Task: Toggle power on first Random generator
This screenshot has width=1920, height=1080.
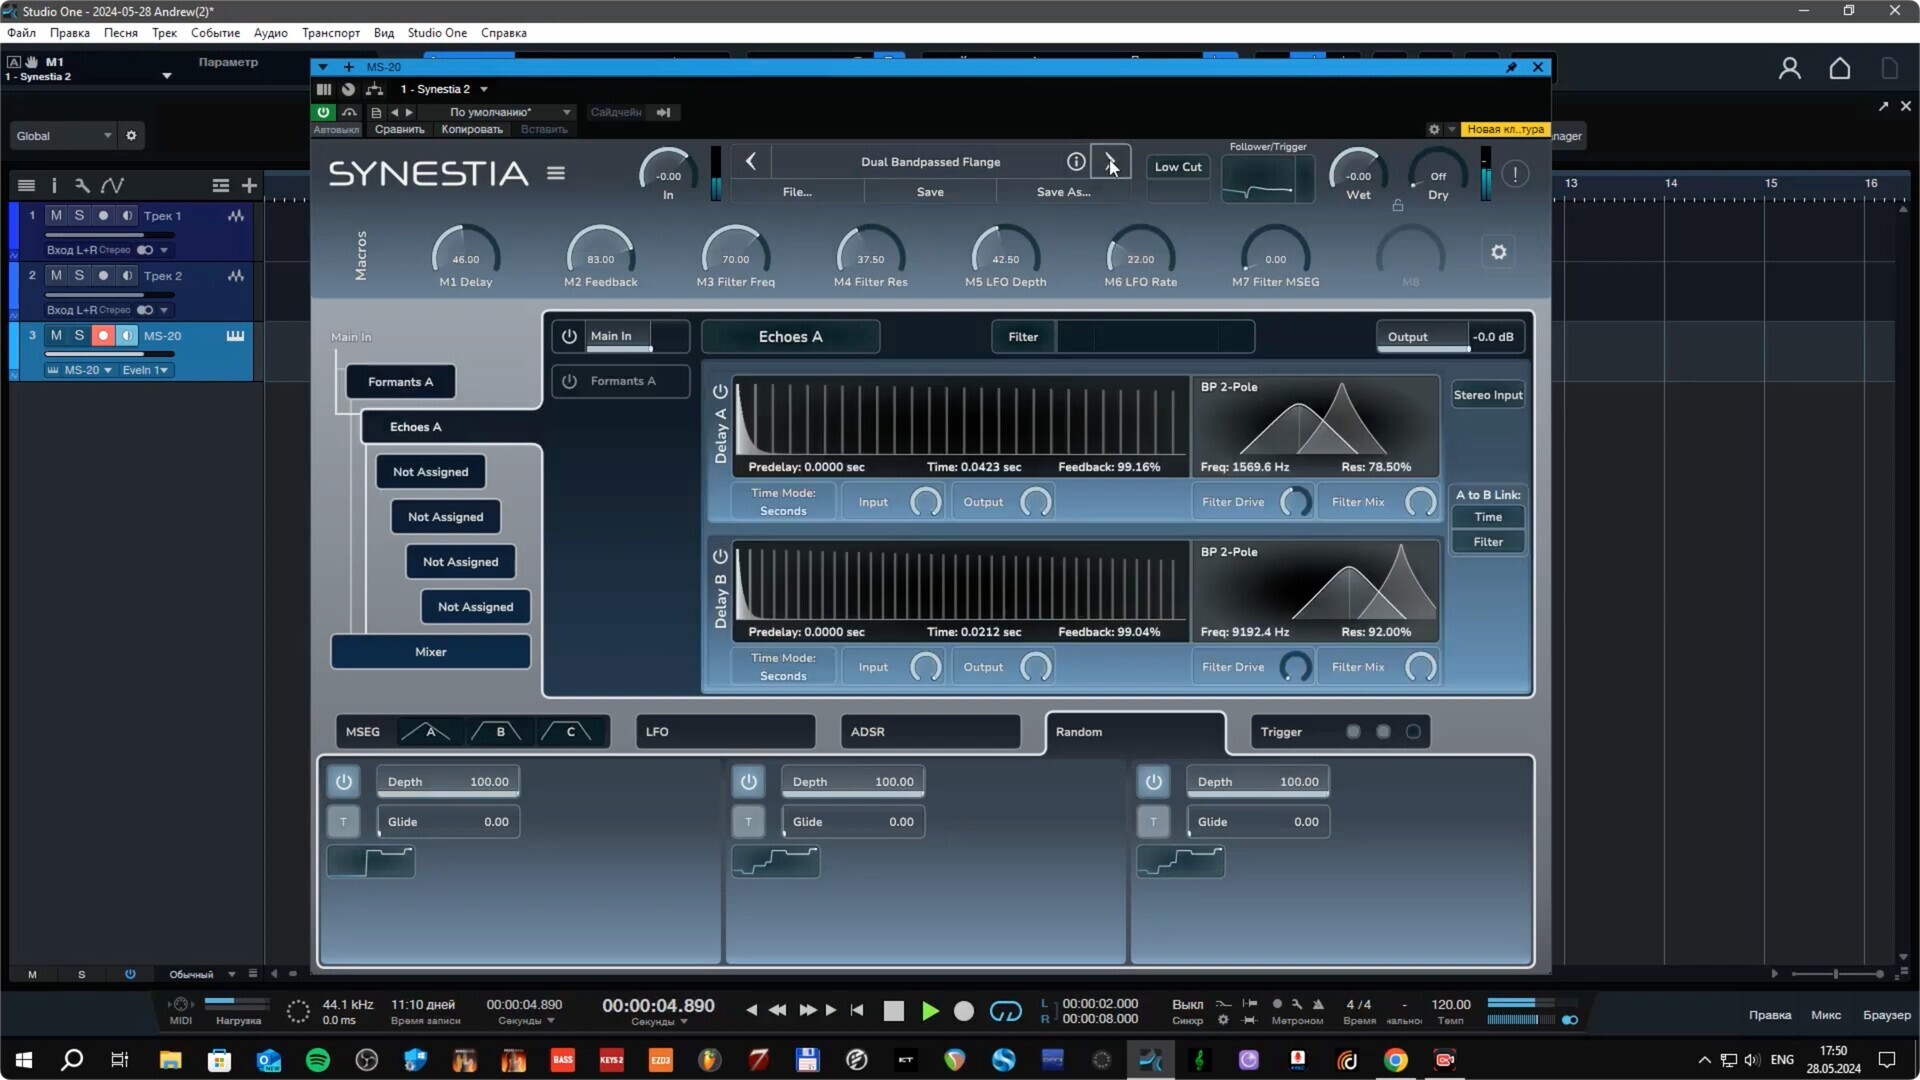Action: pyautogui.click(x=343, y=781)
